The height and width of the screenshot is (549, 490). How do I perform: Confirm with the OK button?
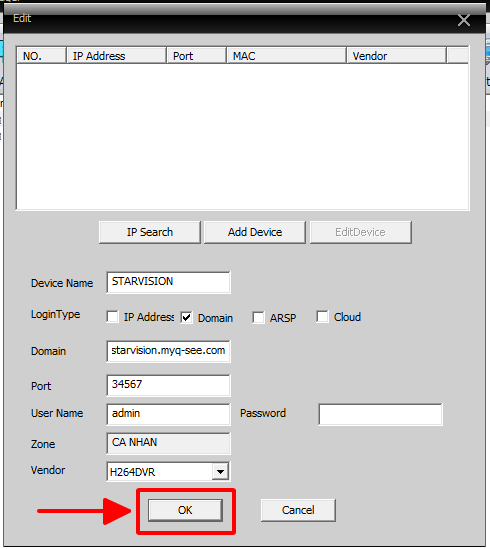click(x=185, y=510)
